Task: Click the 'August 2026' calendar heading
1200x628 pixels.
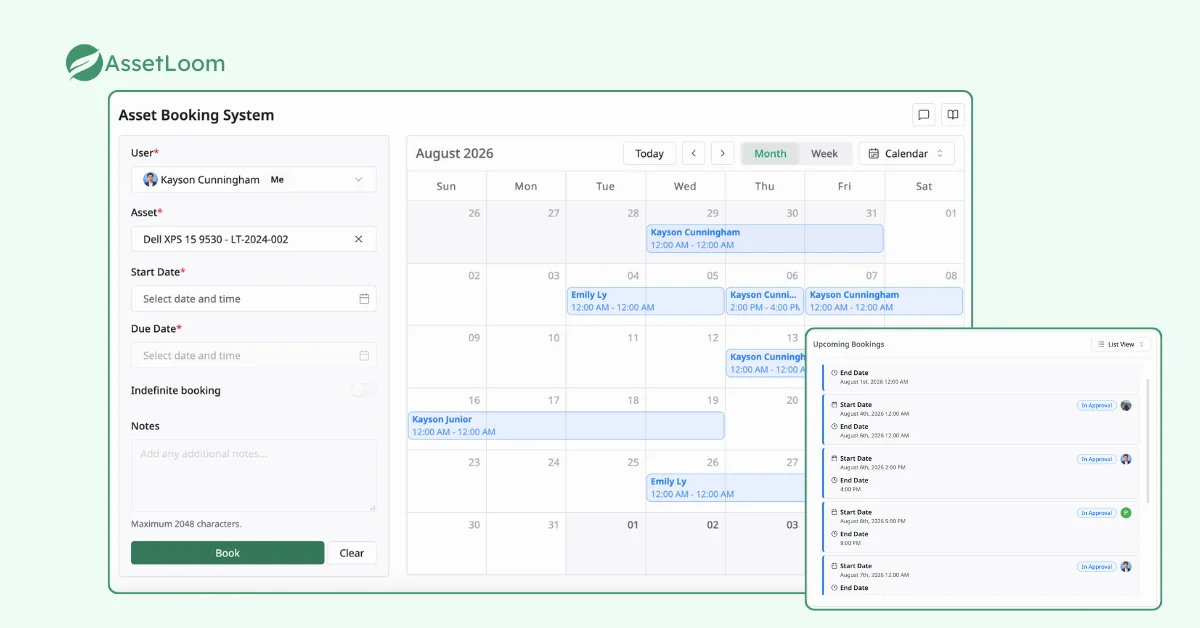Action: coord(455,153)
